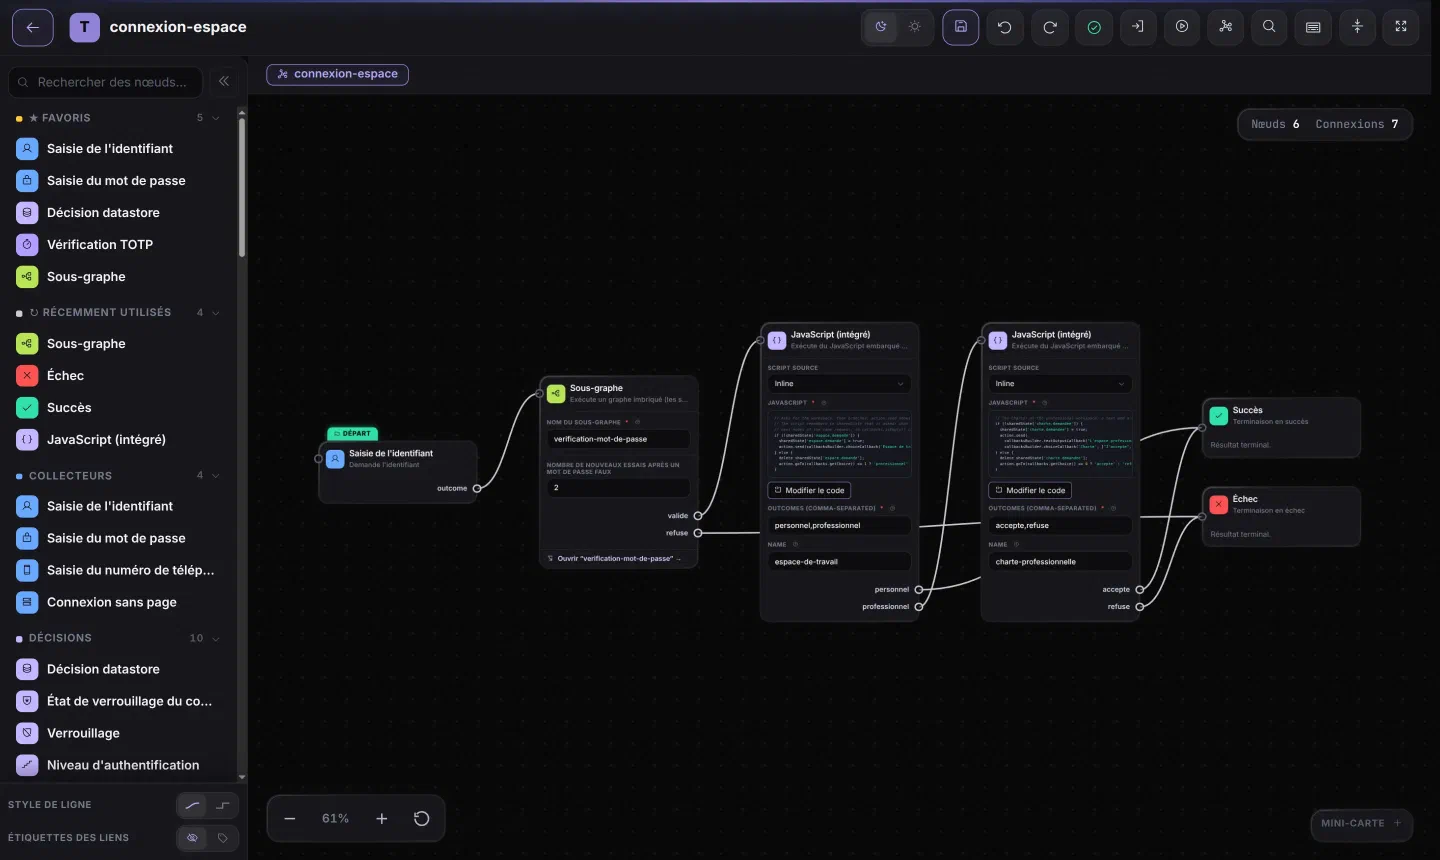Show link labels with tag toggle
Image resolution: width=1440 pixels, height=860 pixels.
223,838
